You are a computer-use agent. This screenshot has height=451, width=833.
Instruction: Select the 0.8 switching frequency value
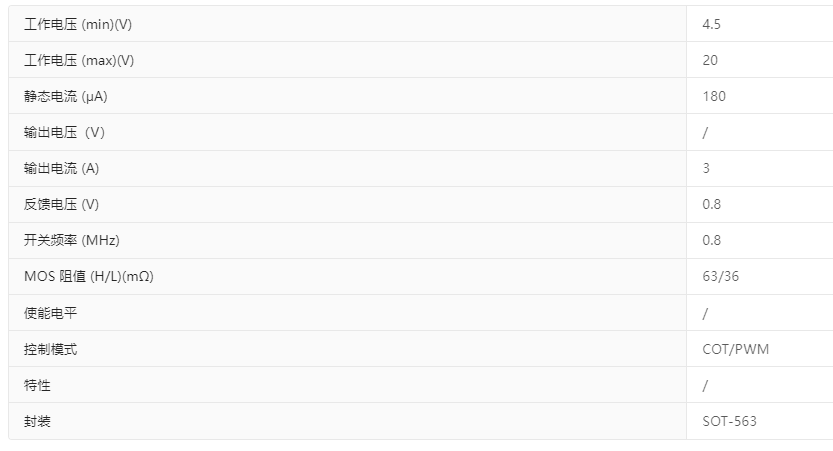(x=712, y=240)
